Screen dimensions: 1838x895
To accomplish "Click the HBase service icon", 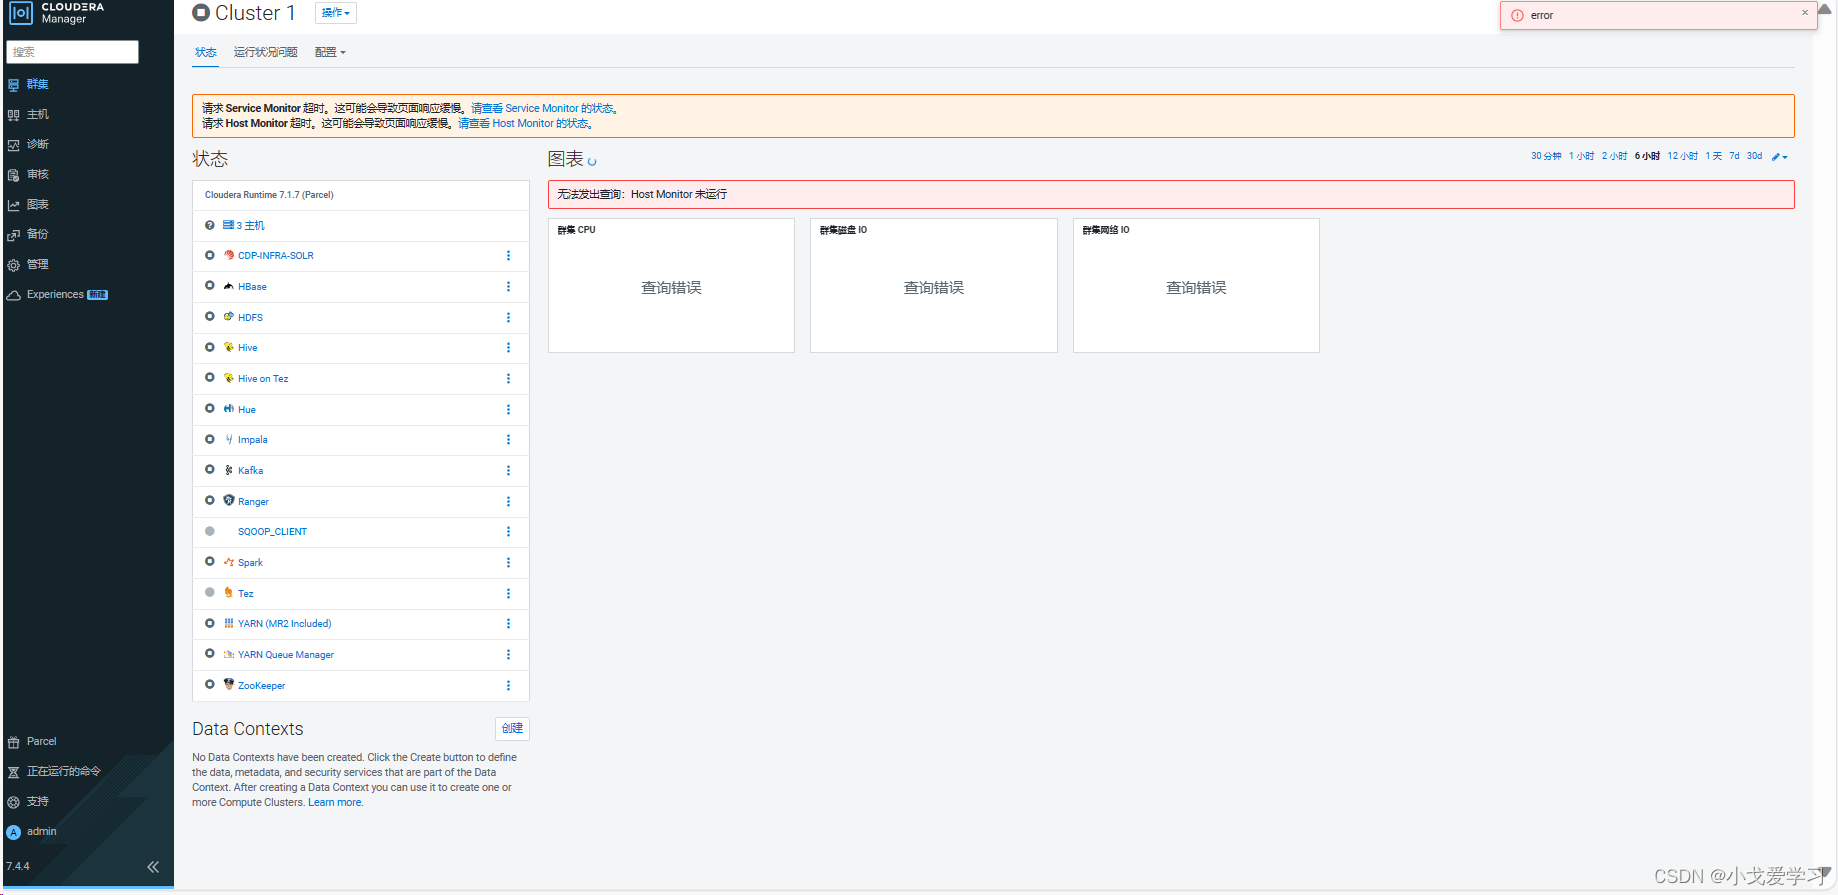I will coord(229,286).
